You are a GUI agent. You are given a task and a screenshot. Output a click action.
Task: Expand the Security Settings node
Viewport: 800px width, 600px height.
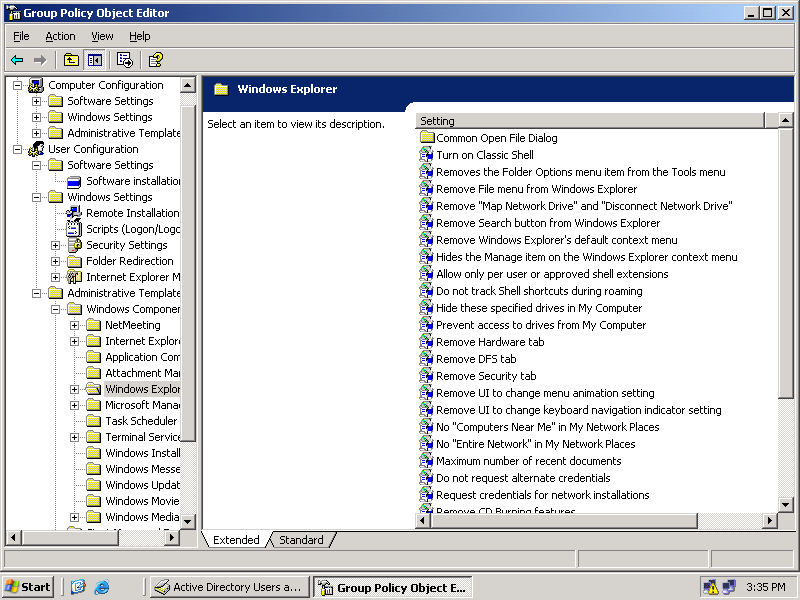(55, 245)
